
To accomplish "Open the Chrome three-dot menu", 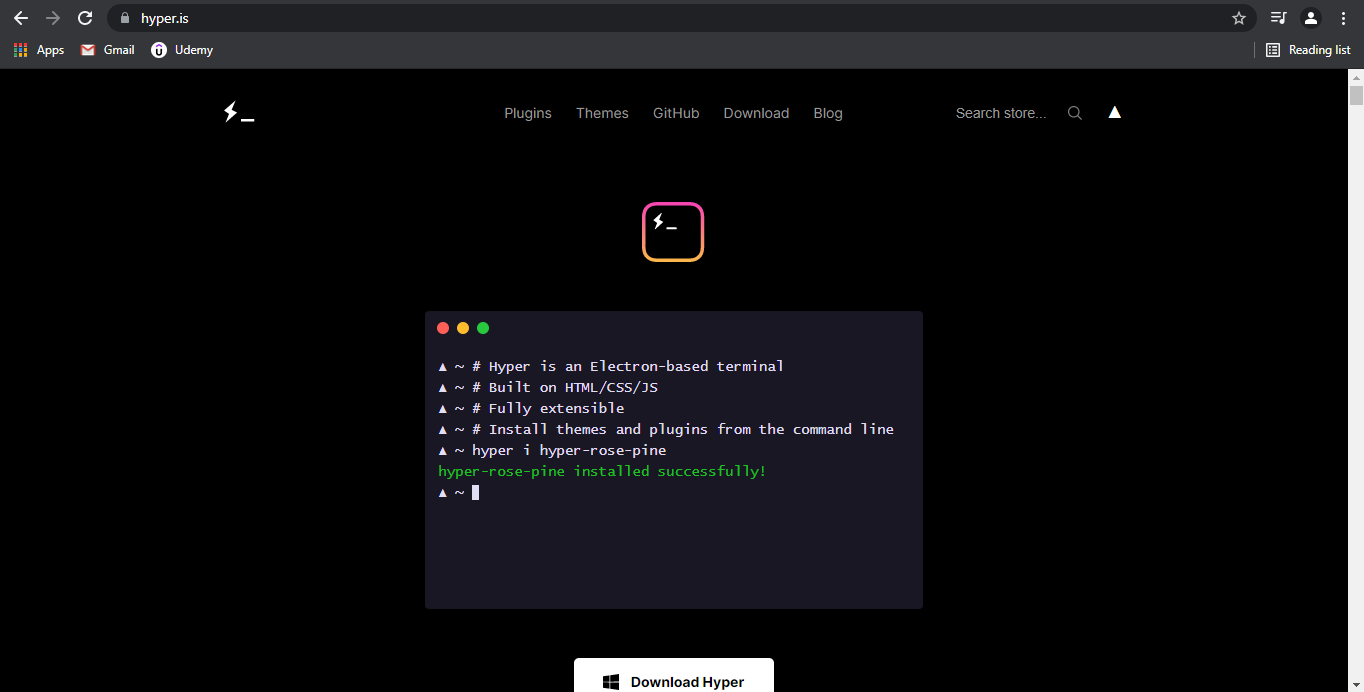I will tap(1343, 18).
